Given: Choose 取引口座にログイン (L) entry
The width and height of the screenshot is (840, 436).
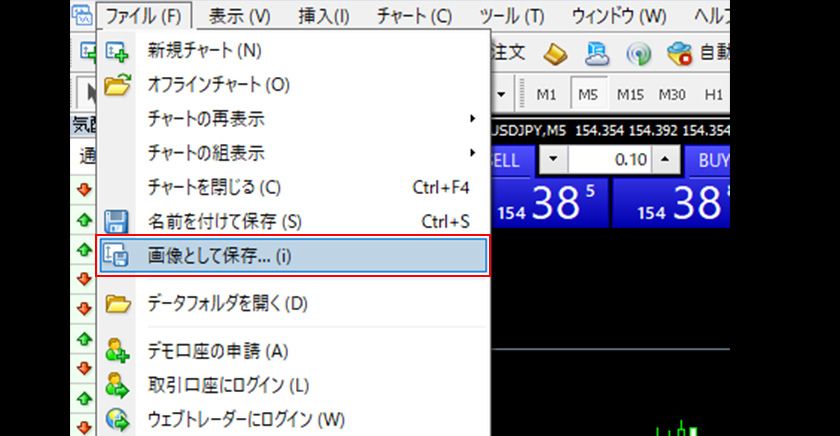Looking at the screenshot, I should [x=294, y=386].
